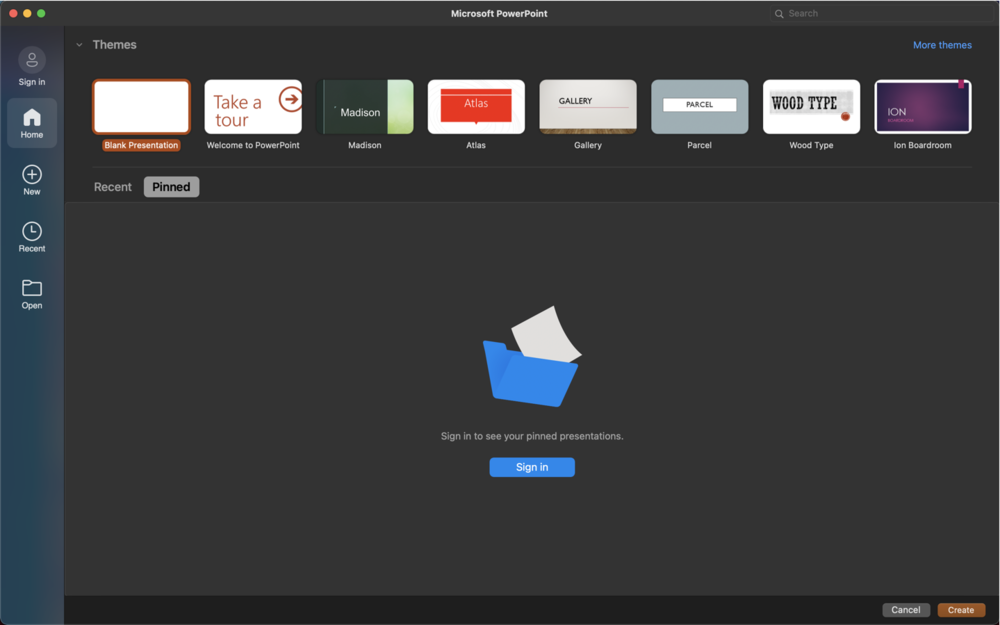Pick the Ion Boardroom theme
This screenshot has height=625, width=1000.
[x=922, y=105]
